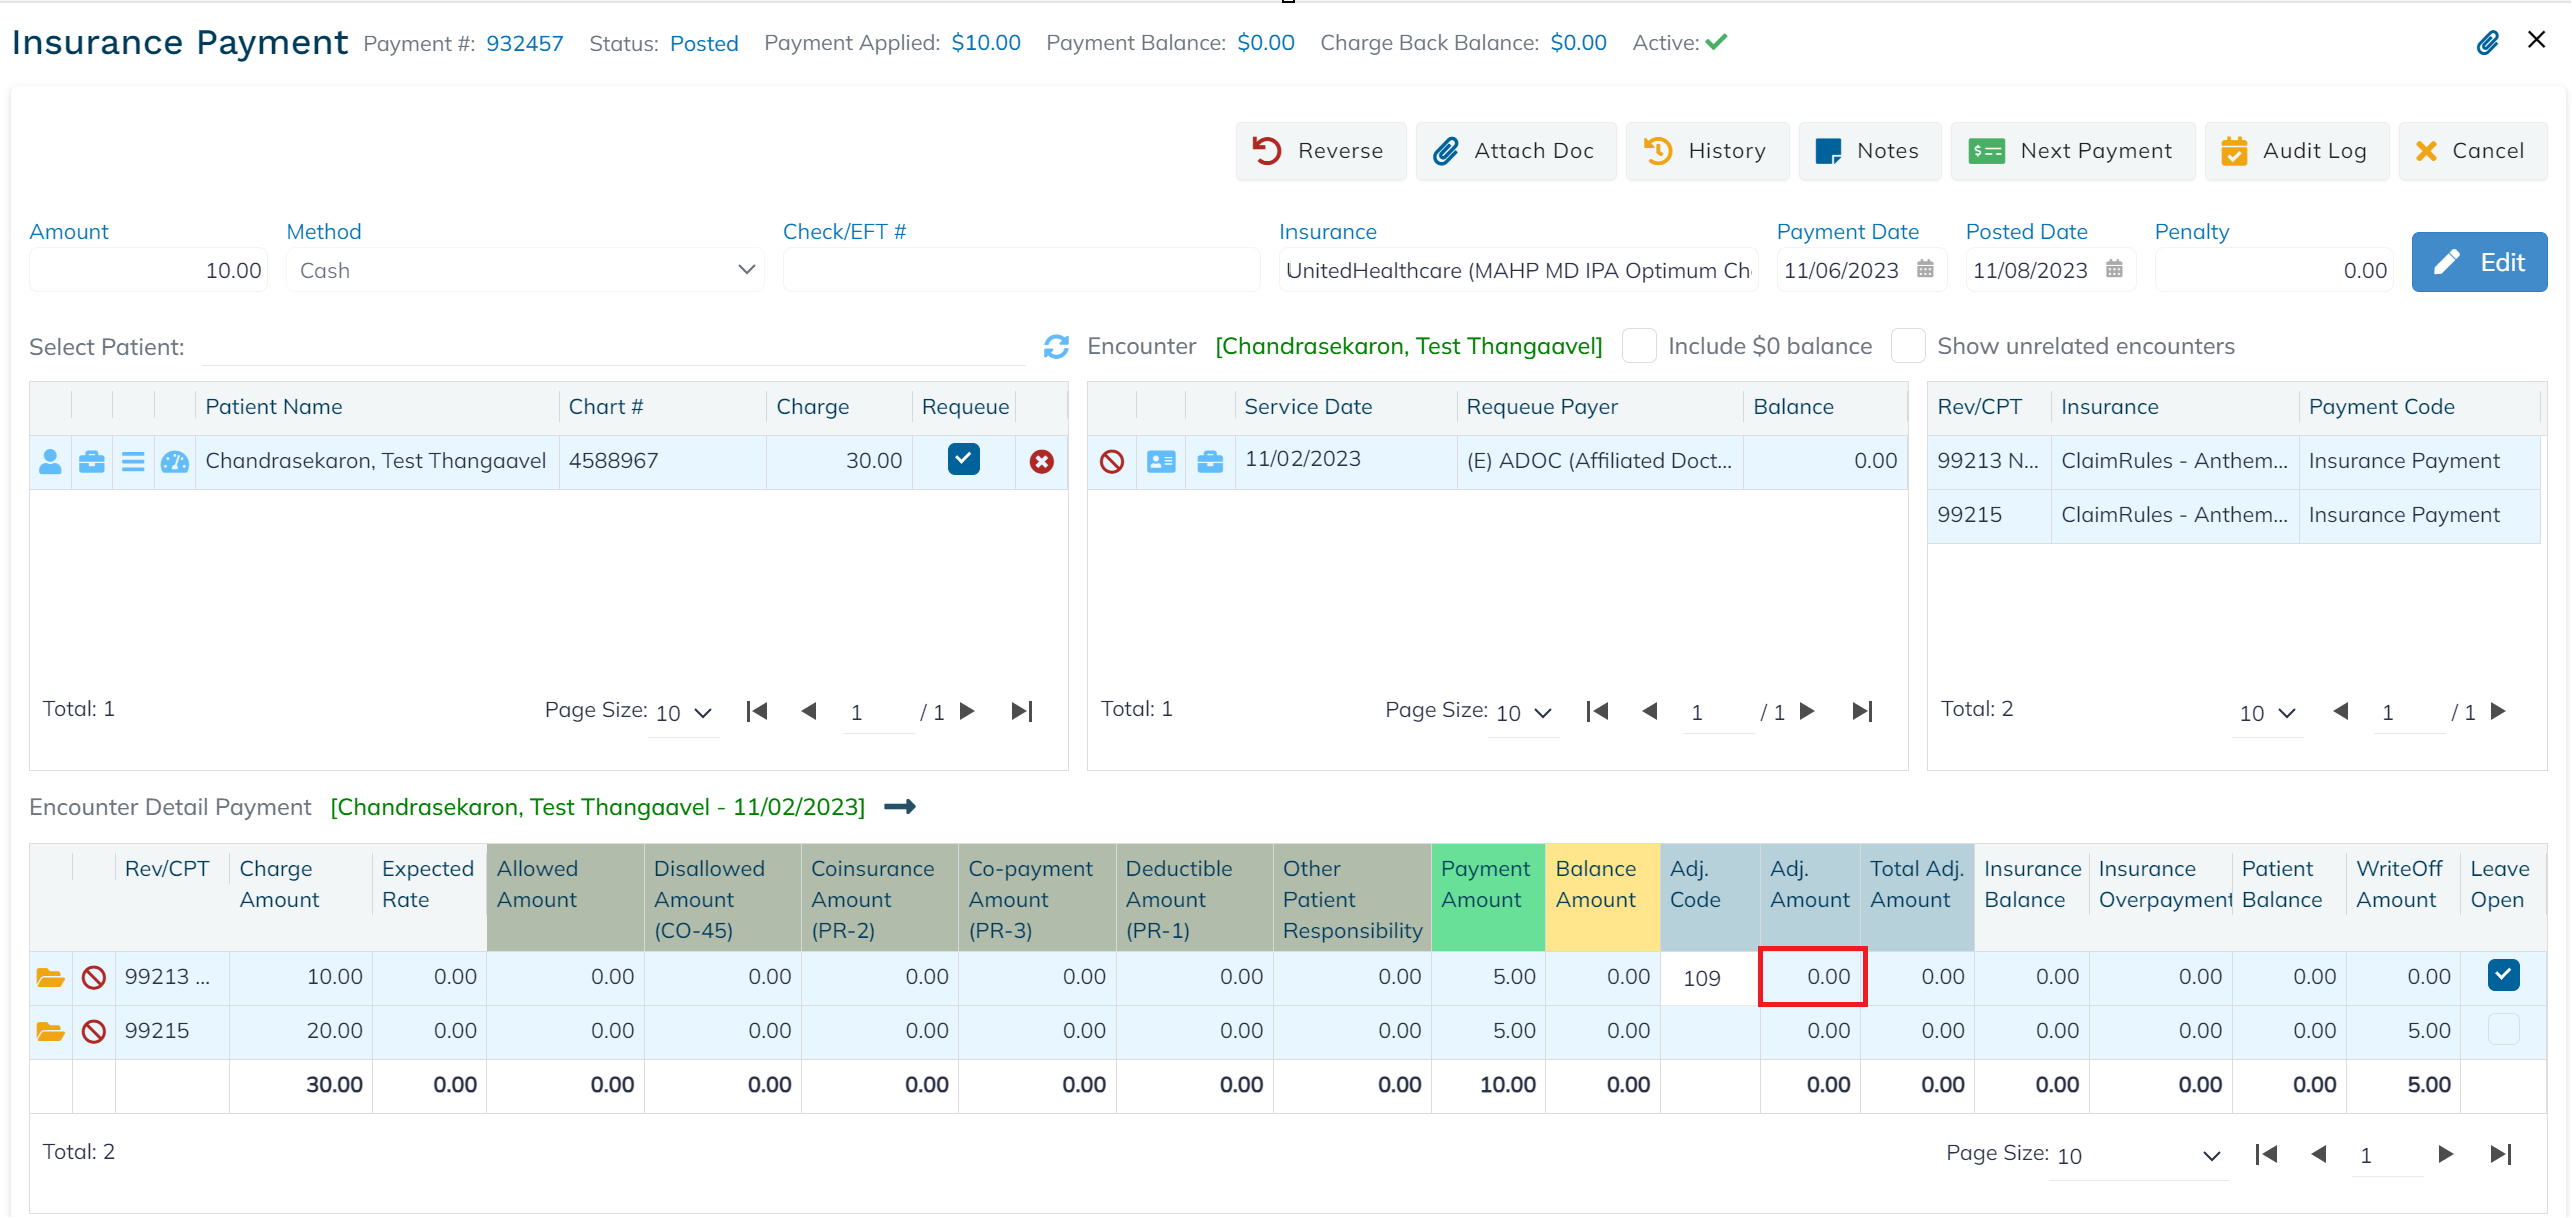Screen dimensions: 2572x1218
Task: Click arrow next to Encounter Detail Payment
Action: click(900, 807)
